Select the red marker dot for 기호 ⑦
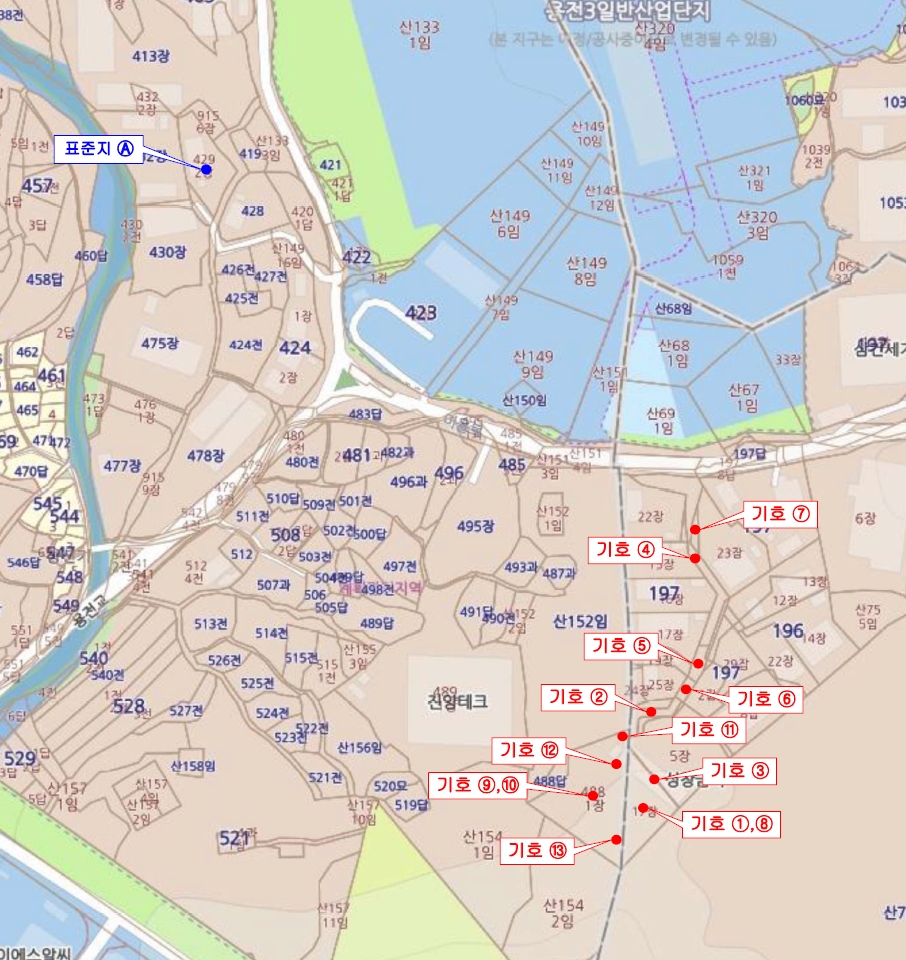The height and width of the screenshot is (960, 906). coord(695,529)
